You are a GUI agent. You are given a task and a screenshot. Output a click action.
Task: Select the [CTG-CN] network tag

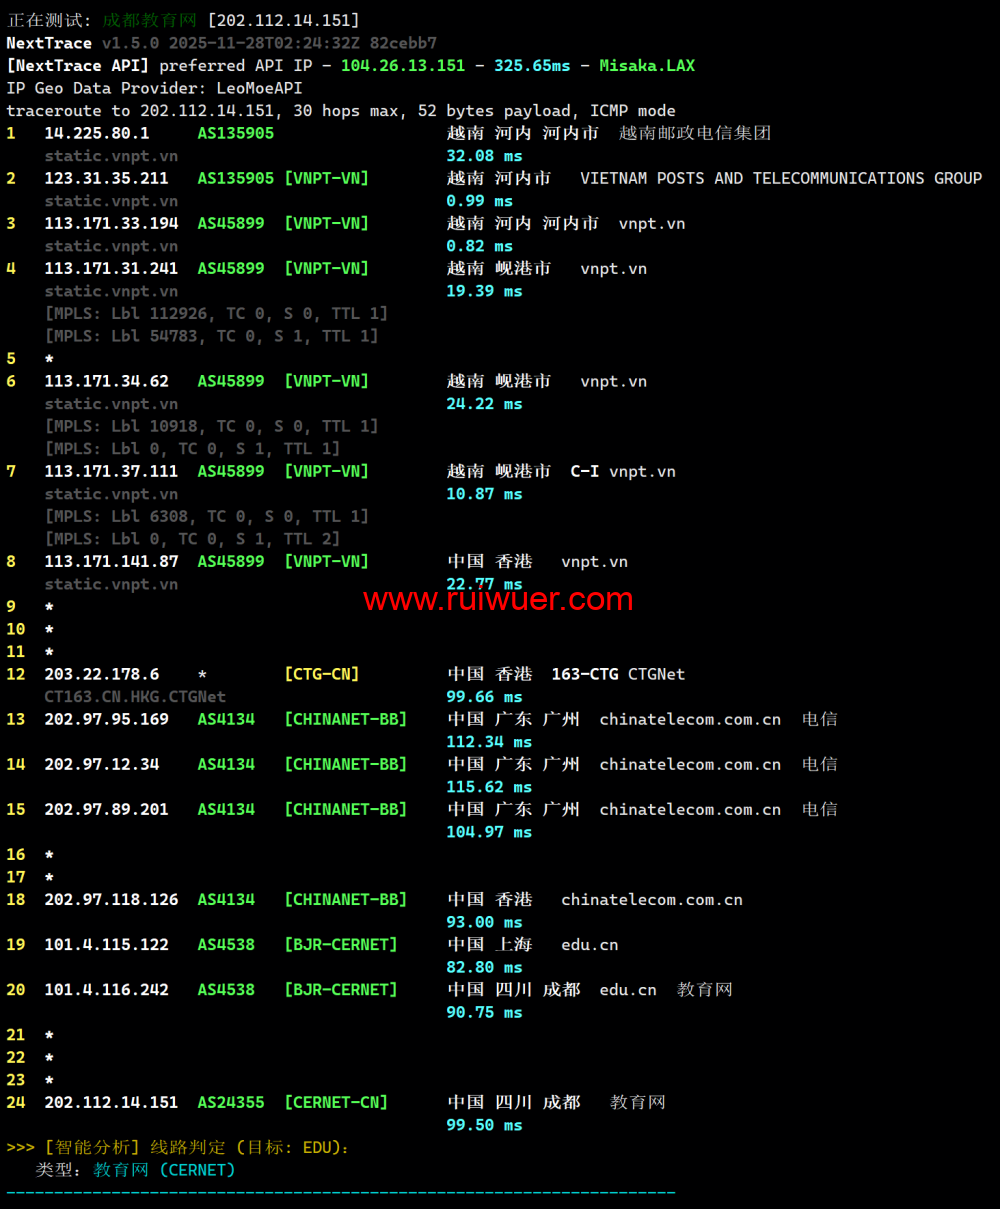[321, 674]
